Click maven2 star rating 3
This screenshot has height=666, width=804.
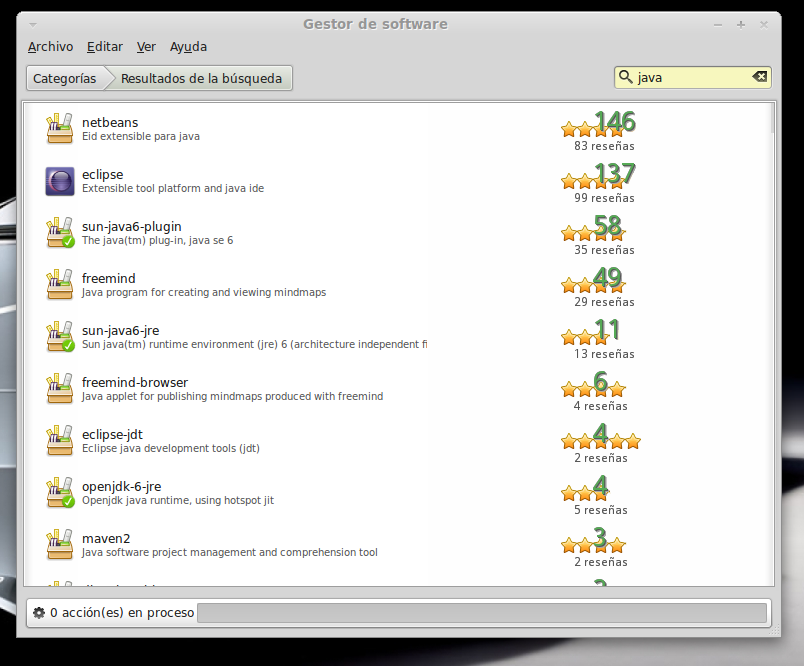pos(593,539)
